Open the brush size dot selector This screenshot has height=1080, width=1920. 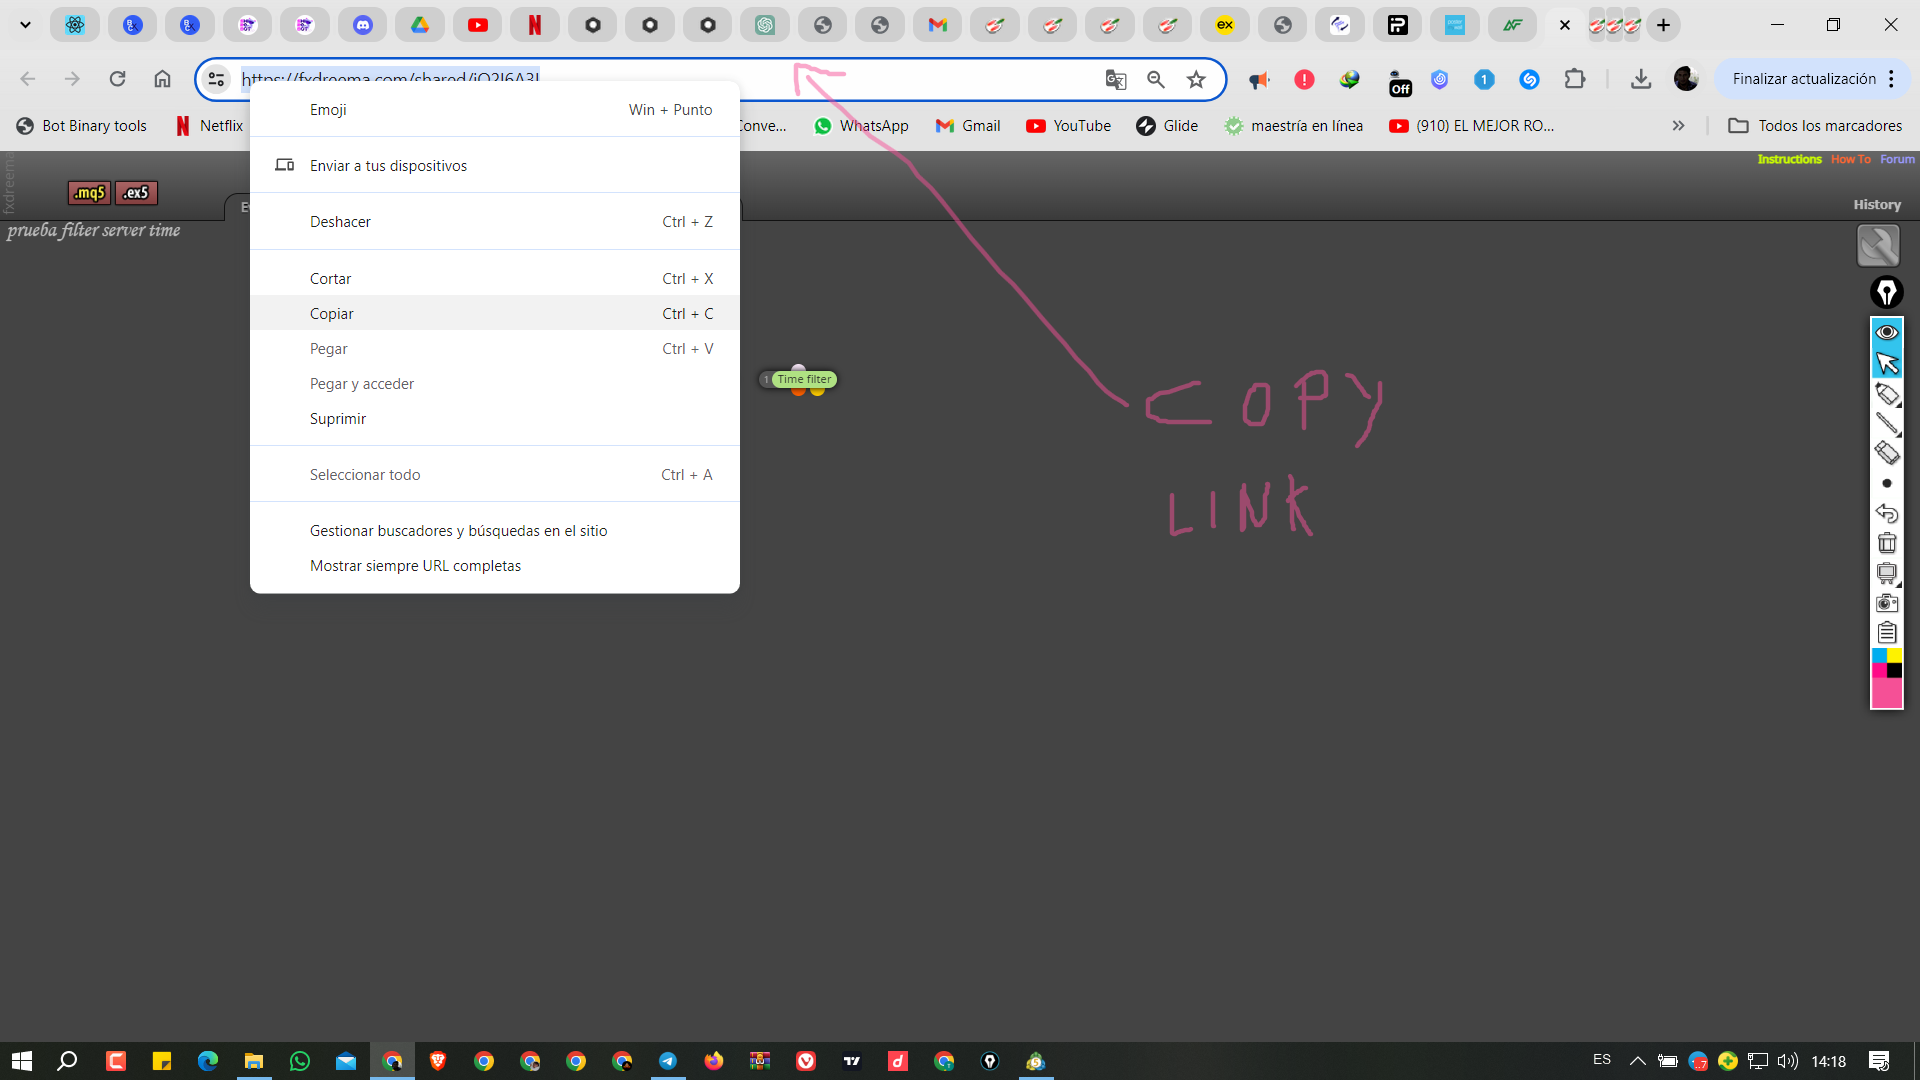pyautogui.click(x=1887, y=483)
